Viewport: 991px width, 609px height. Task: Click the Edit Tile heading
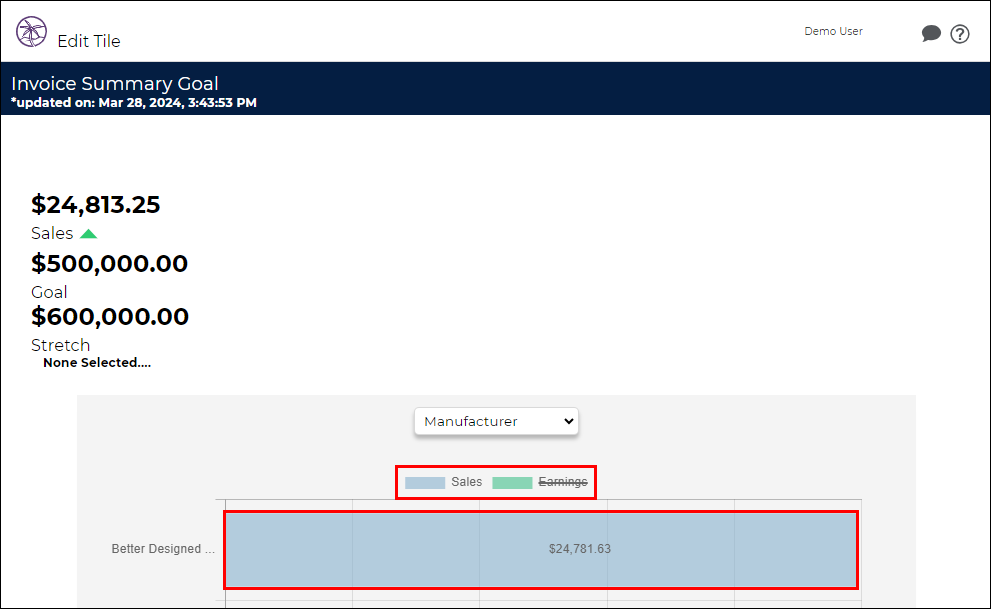[x=88, y=41]
